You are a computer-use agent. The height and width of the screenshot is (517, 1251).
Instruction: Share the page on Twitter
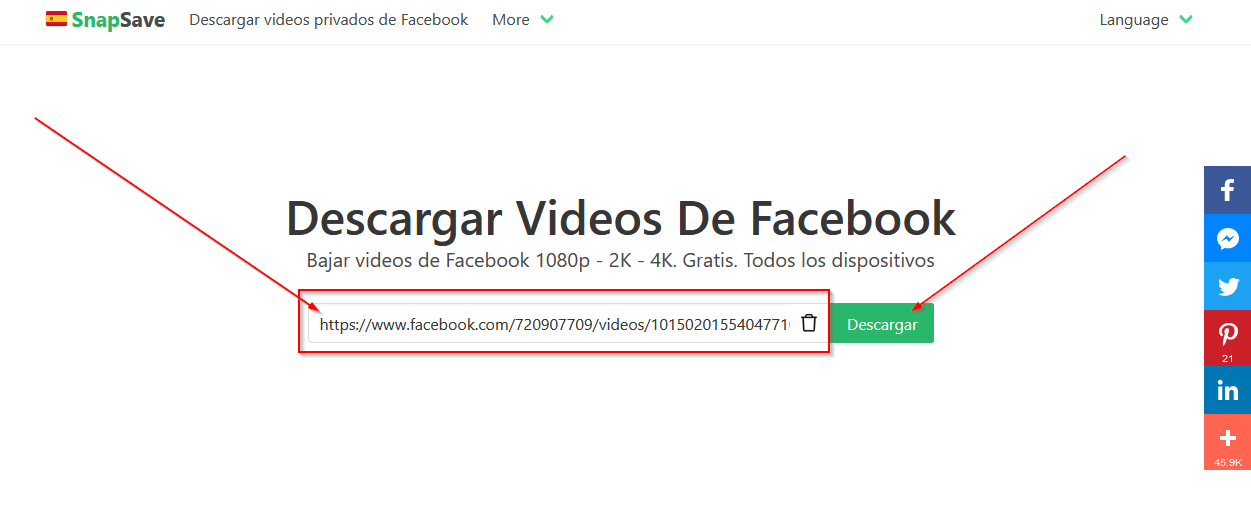tap(1227, 287)
